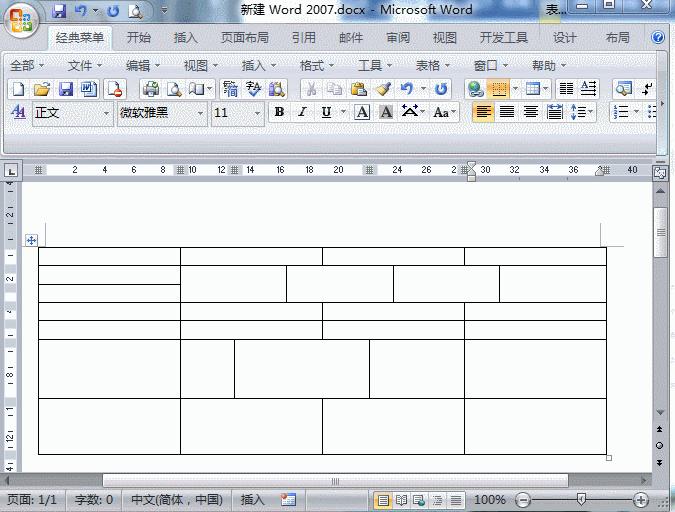Switch to web layout view
This screenshot has height=512, width=675.
(x=419, y=500)
